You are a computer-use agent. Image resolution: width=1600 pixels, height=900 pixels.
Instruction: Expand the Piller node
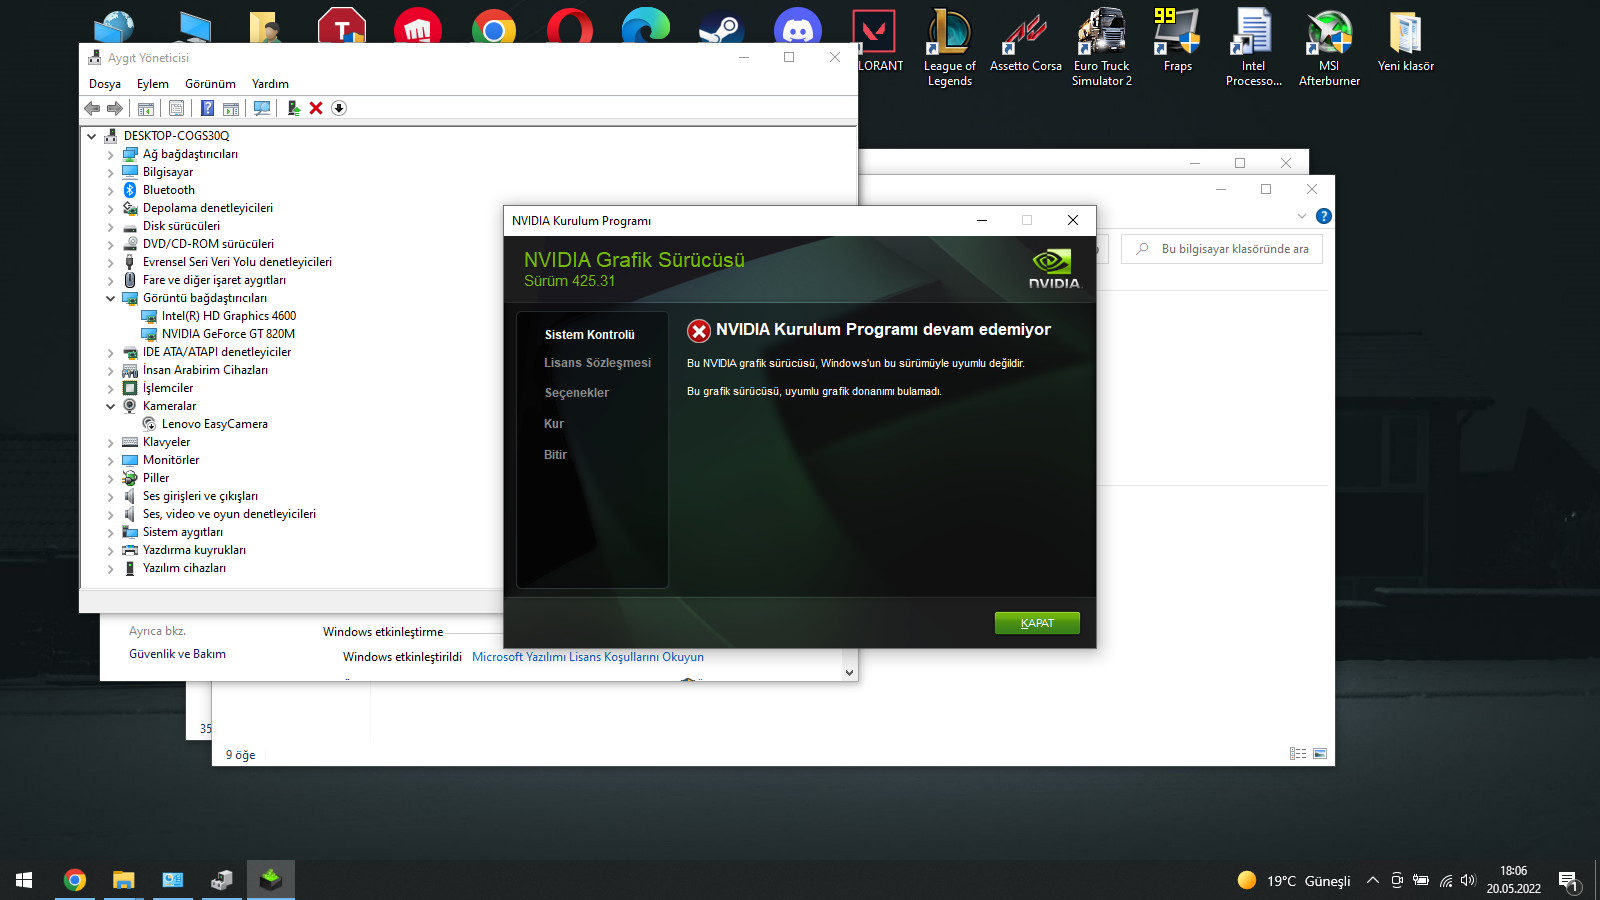[x=111, y=479]
